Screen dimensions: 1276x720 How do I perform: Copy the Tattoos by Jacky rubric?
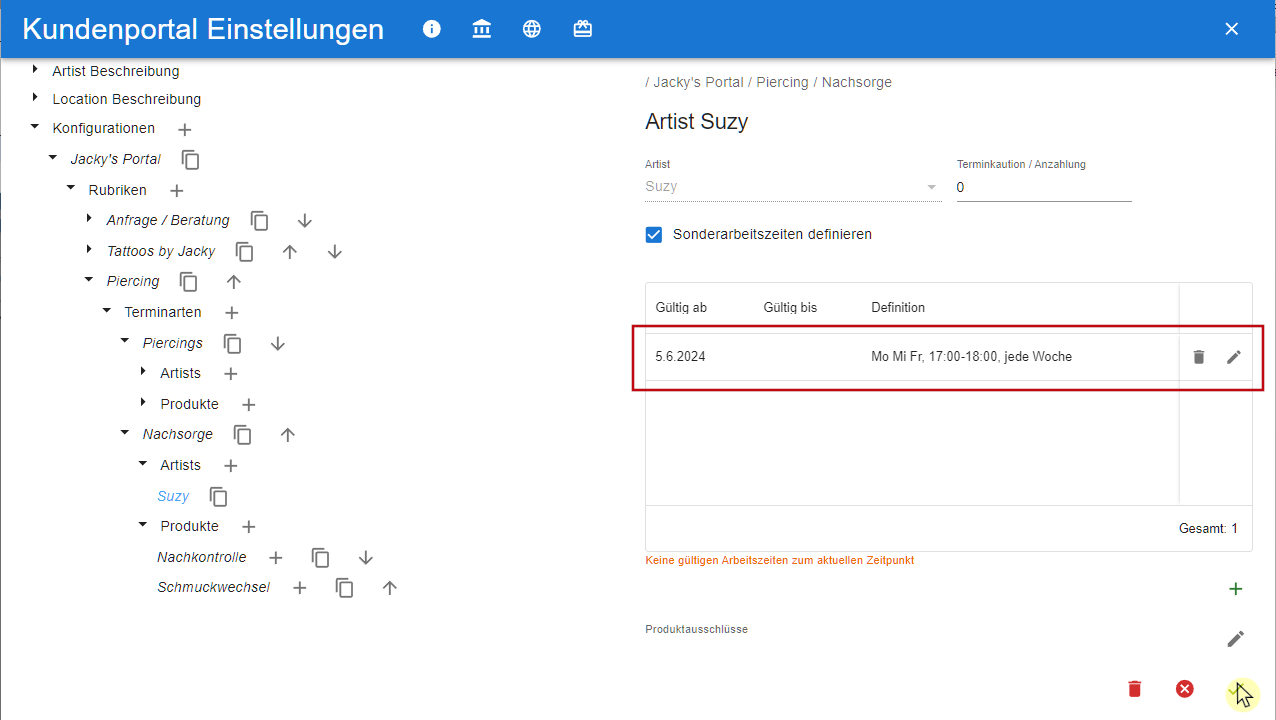click(245, 252)
